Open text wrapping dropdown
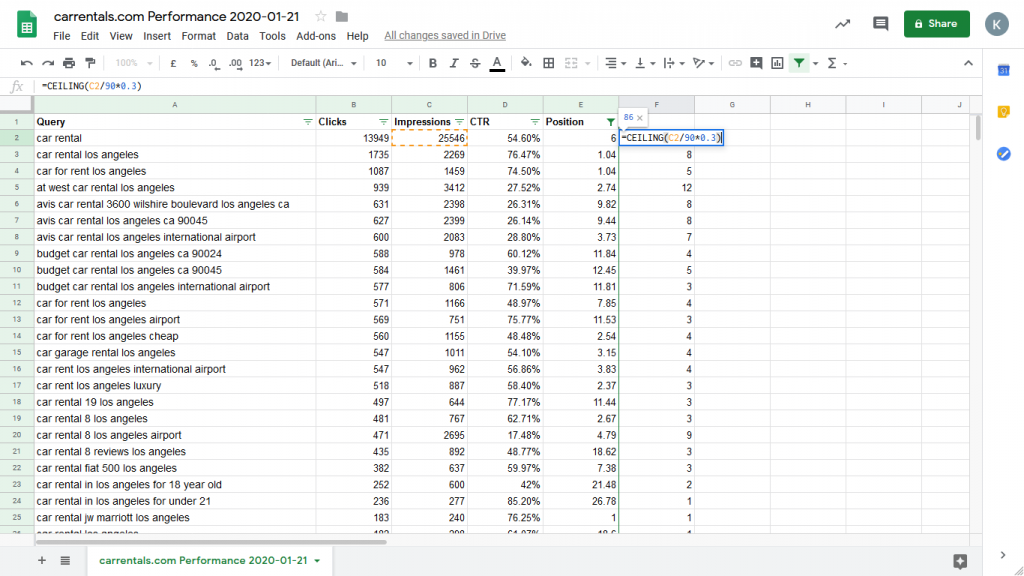 (x=673, y=63)
